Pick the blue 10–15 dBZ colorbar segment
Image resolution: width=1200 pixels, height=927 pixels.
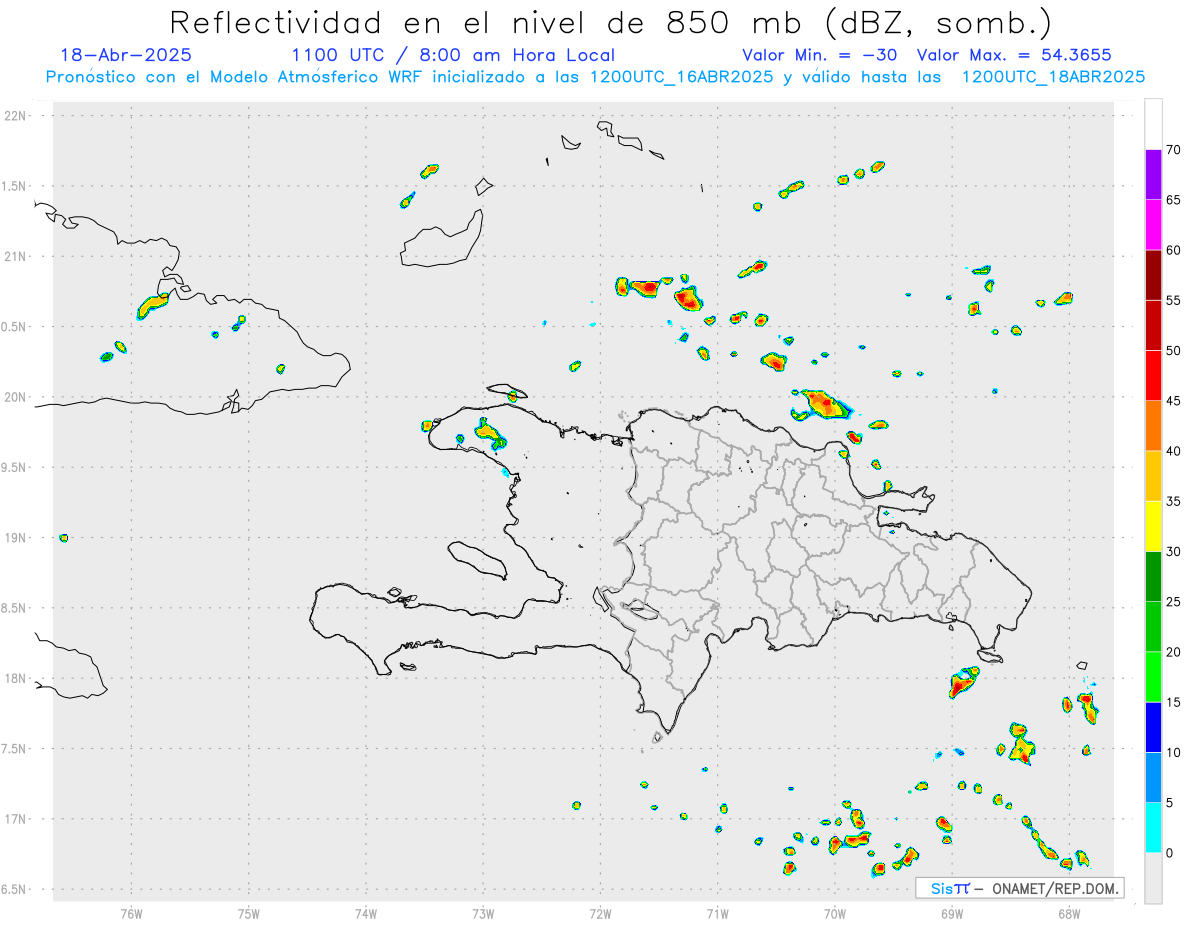pos(1153,727)
